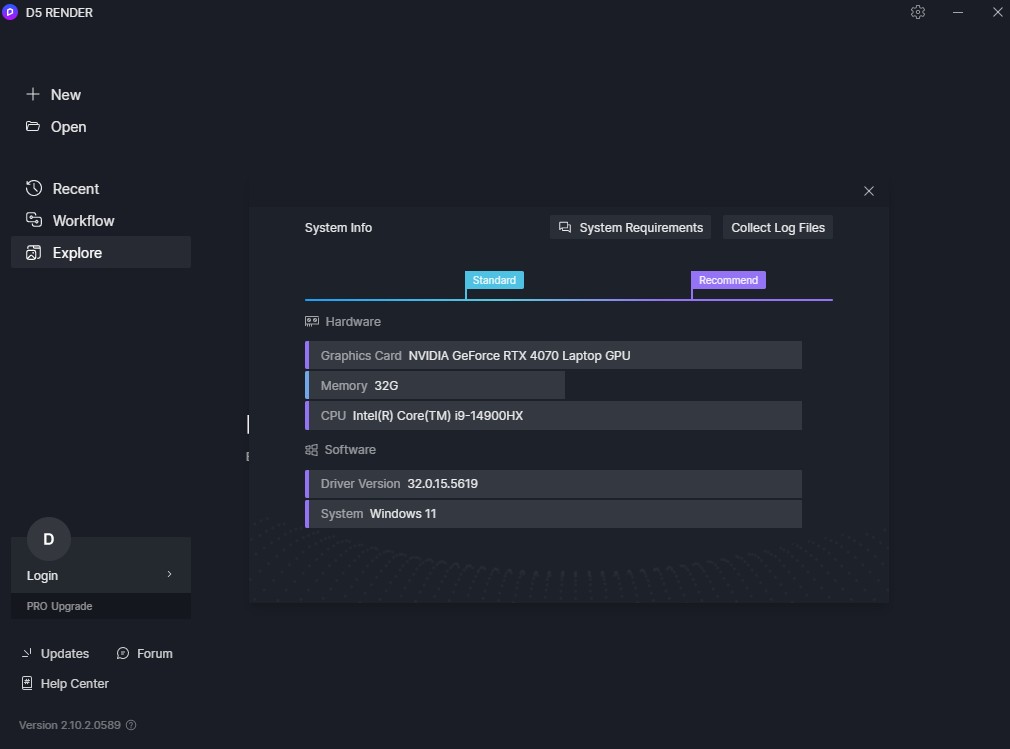This screenshot has width=1010, height=749.
Task: Click the Recommend marker on the bar
Action: pyautogui.click(x=728, y=280)
